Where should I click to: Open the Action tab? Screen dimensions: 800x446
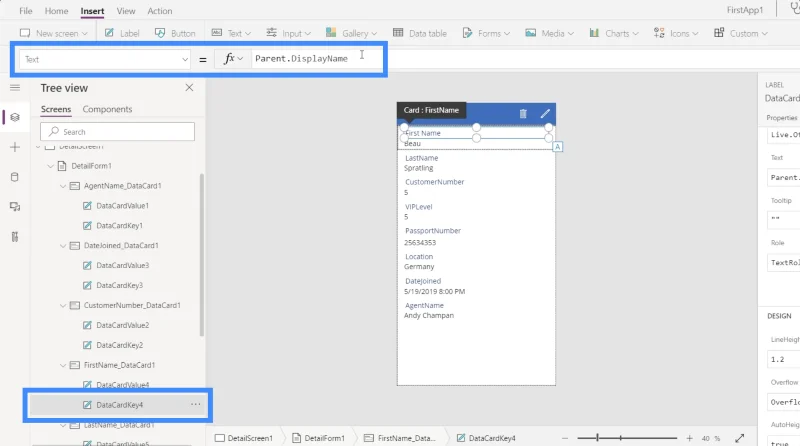pyautogui.click(x=160, y=11)
